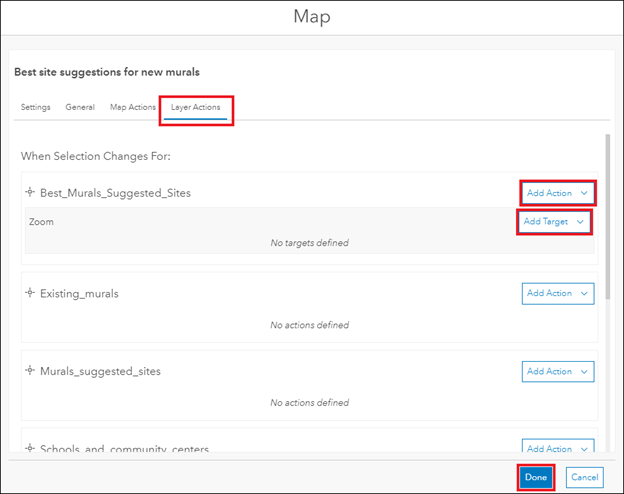
Task: Click 'No targets defined' text
Action: pos(310,243)
